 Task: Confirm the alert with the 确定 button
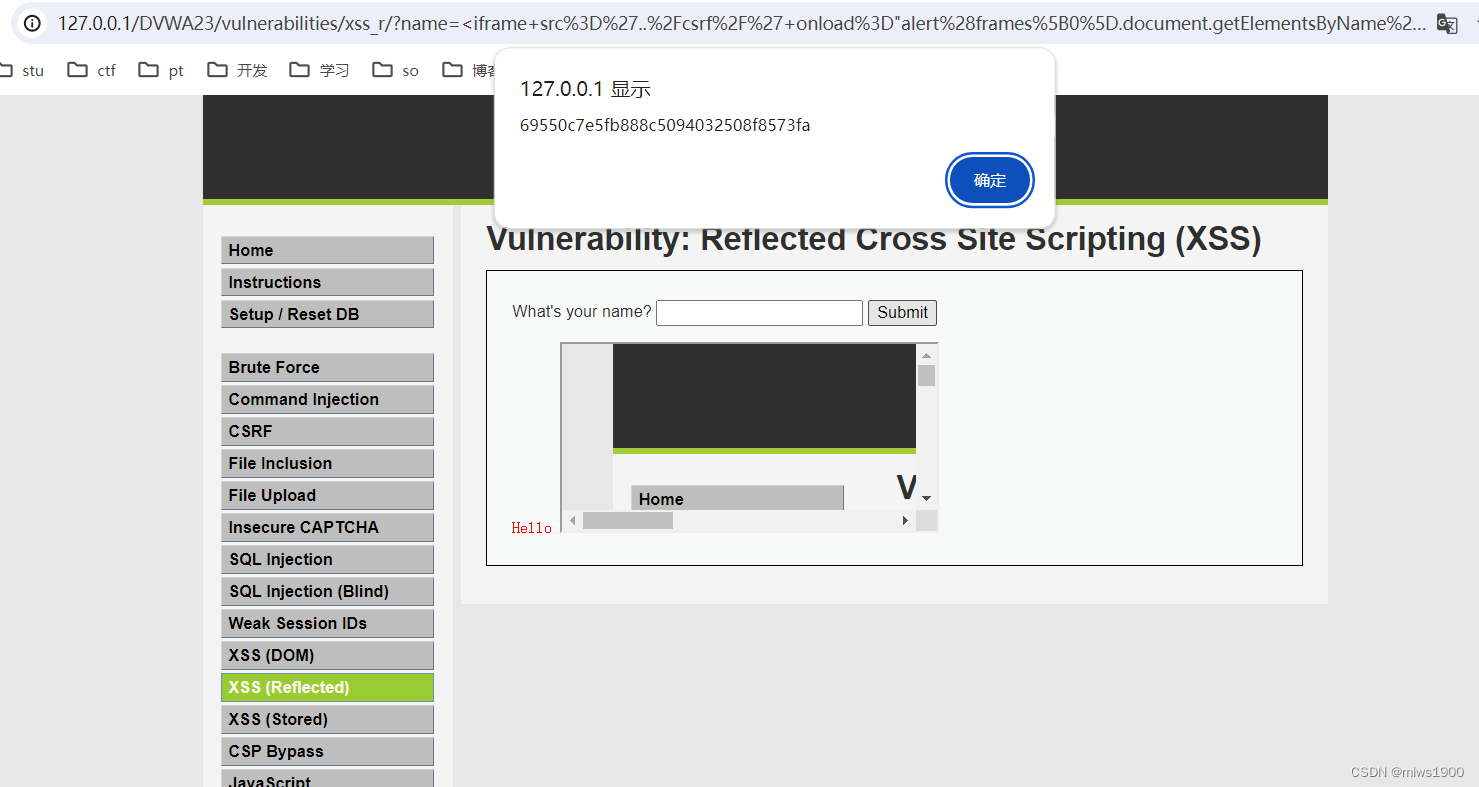pyautogui.click(x=990, y=181)
